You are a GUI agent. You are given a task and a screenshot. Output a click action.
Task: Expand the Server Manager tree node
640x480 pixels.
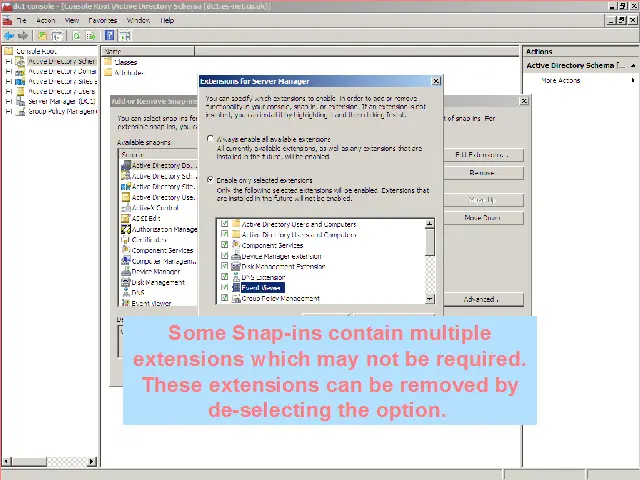[9, 101]
